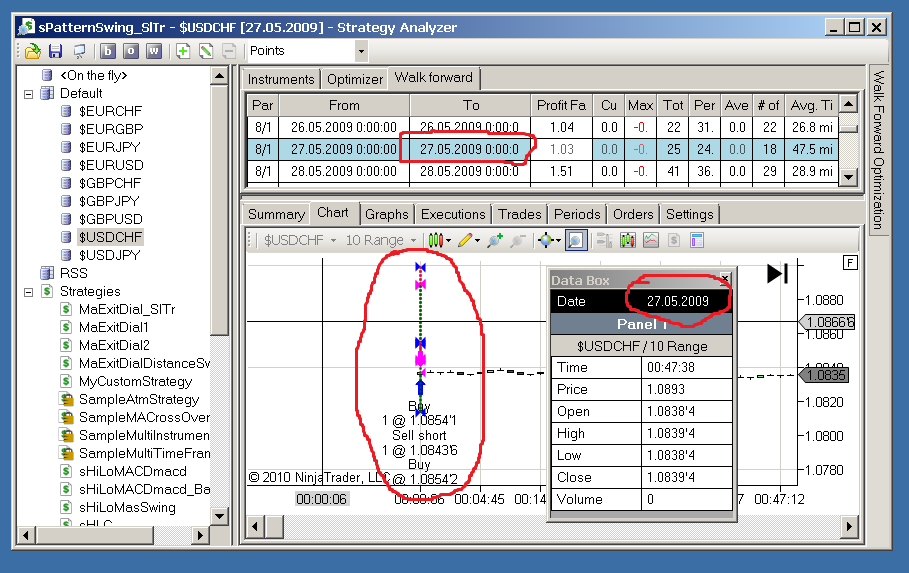Click the Walk Forward Optimization side tab
Screen dimensions: 909x573
point(878,150)
